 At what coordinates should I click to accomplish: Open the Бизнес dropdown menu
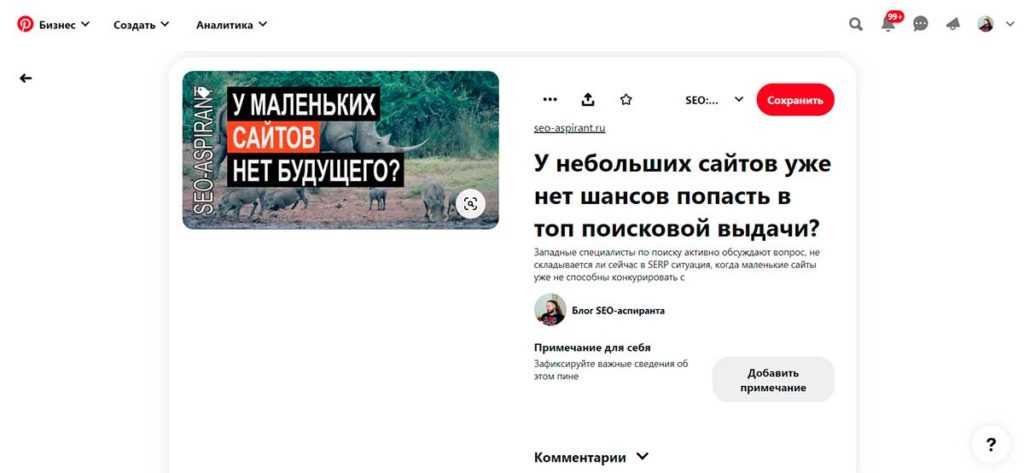click(x=64, y=24)
